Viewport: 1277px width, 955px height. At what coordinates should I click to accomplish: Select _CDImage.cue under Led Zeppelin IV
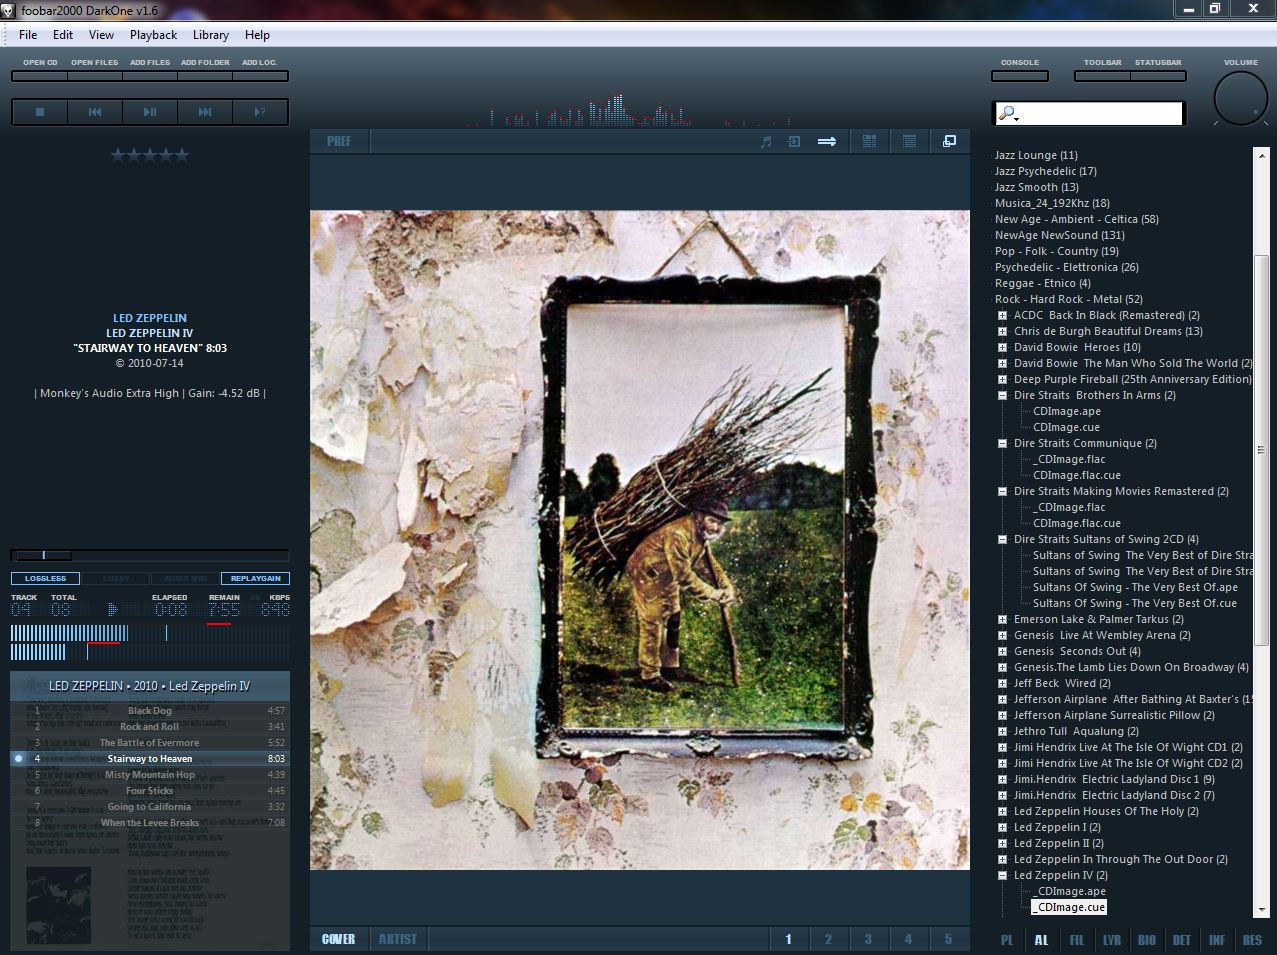[x=1069, y=907]
